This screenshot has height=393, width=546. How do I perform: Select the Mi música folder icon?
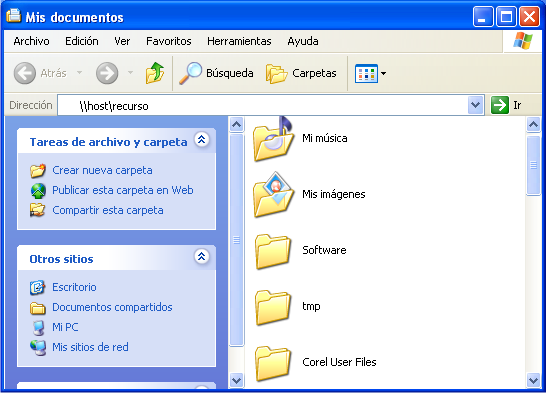coord(273,139)
